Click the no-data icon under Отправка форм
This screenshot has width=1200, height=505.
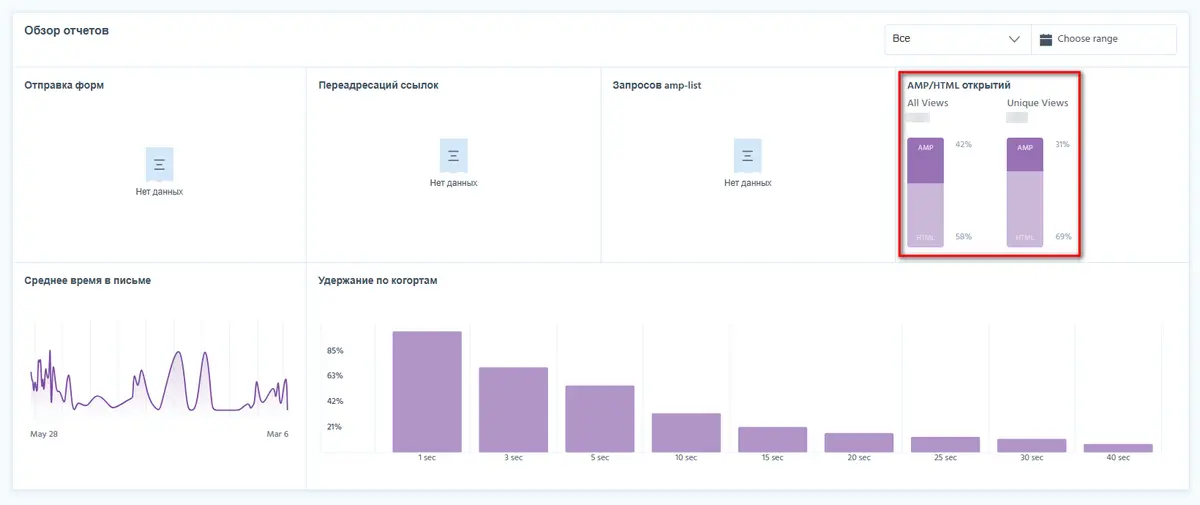tap(159, 162)
